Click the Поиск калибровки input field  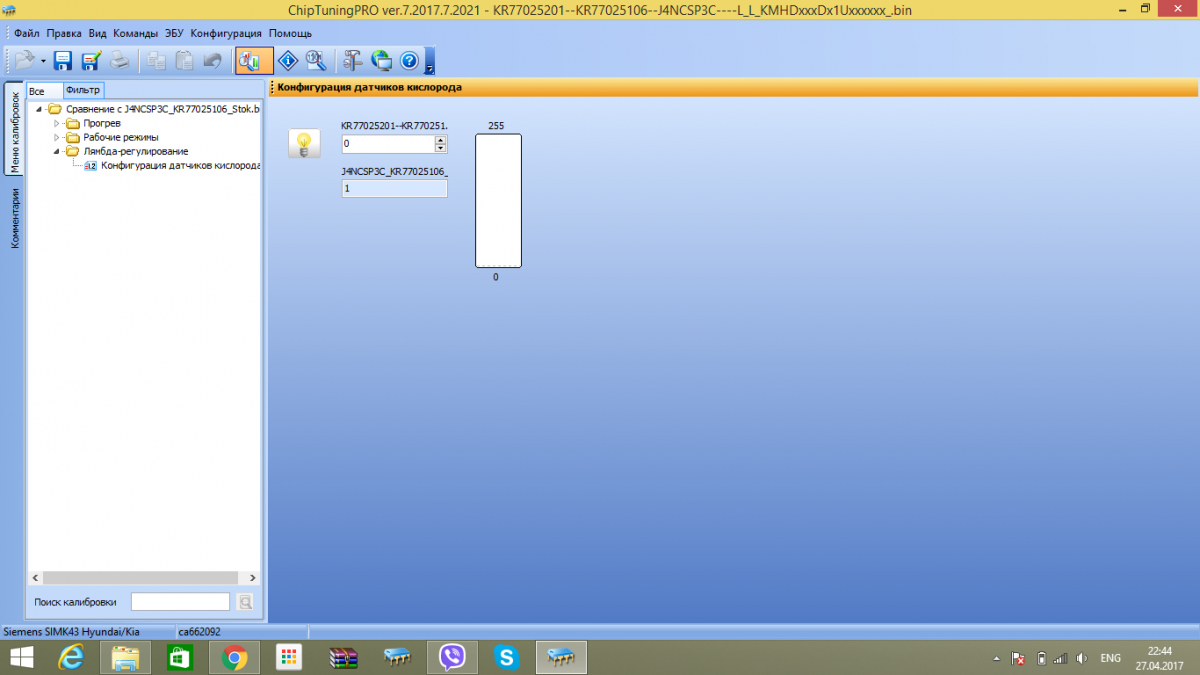[x=180, y=602]
